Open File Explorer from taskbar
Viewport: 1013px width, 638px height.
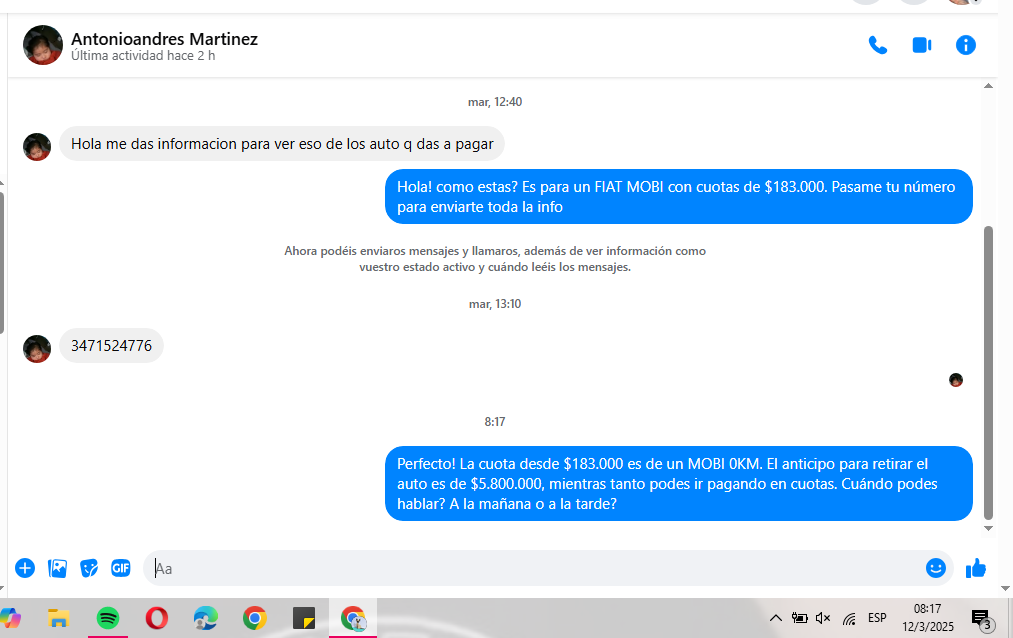58,619
